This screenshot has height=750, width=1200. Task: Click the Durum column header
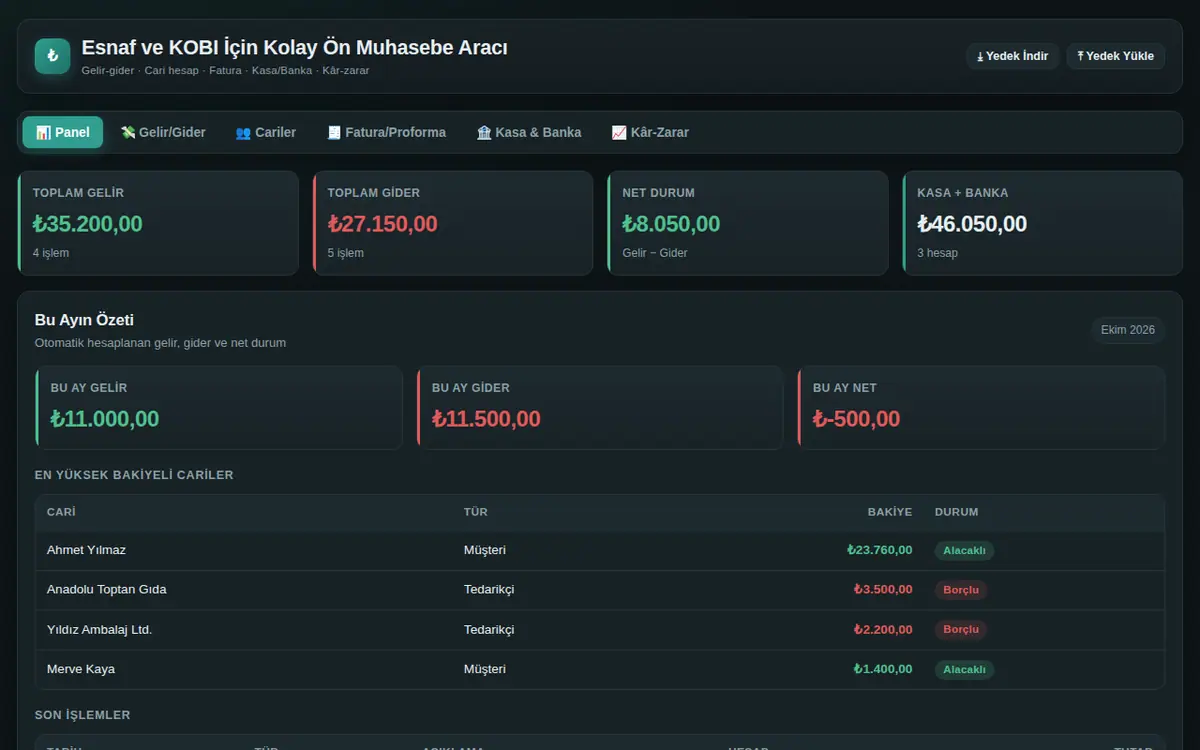point(957,512)
